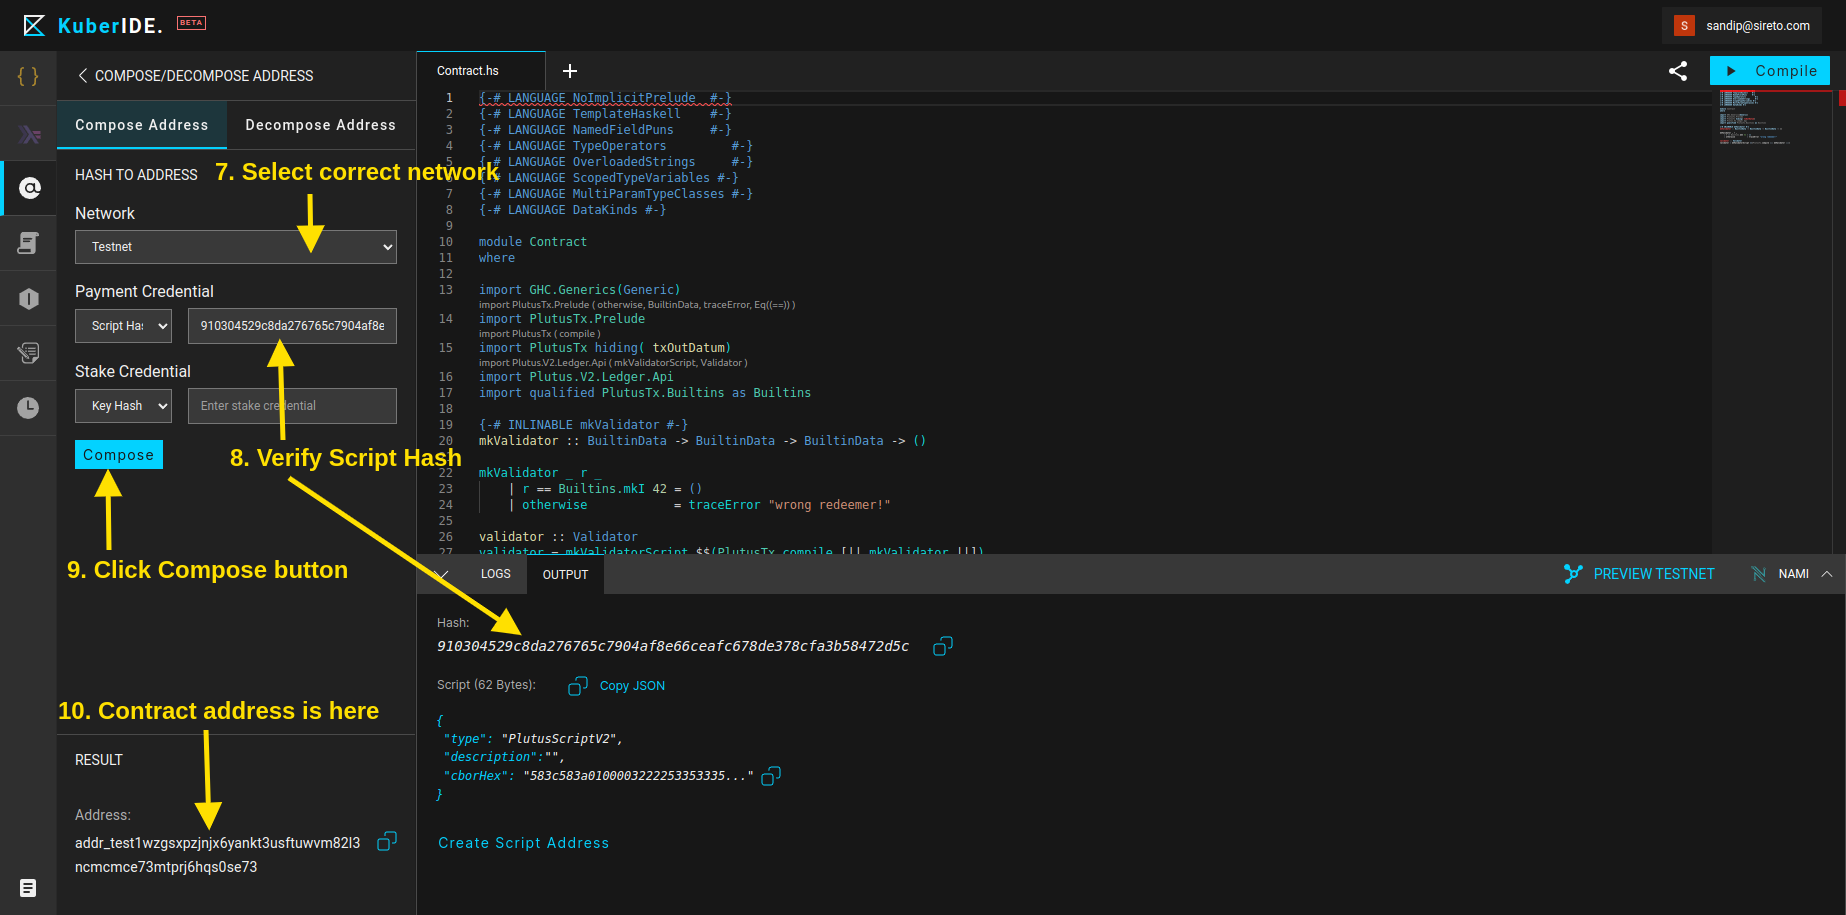Viewport: 1846px width, 915px height.
Task: Click PREVIEW TESTNET network selector
Action: [x=1654, y=574]
